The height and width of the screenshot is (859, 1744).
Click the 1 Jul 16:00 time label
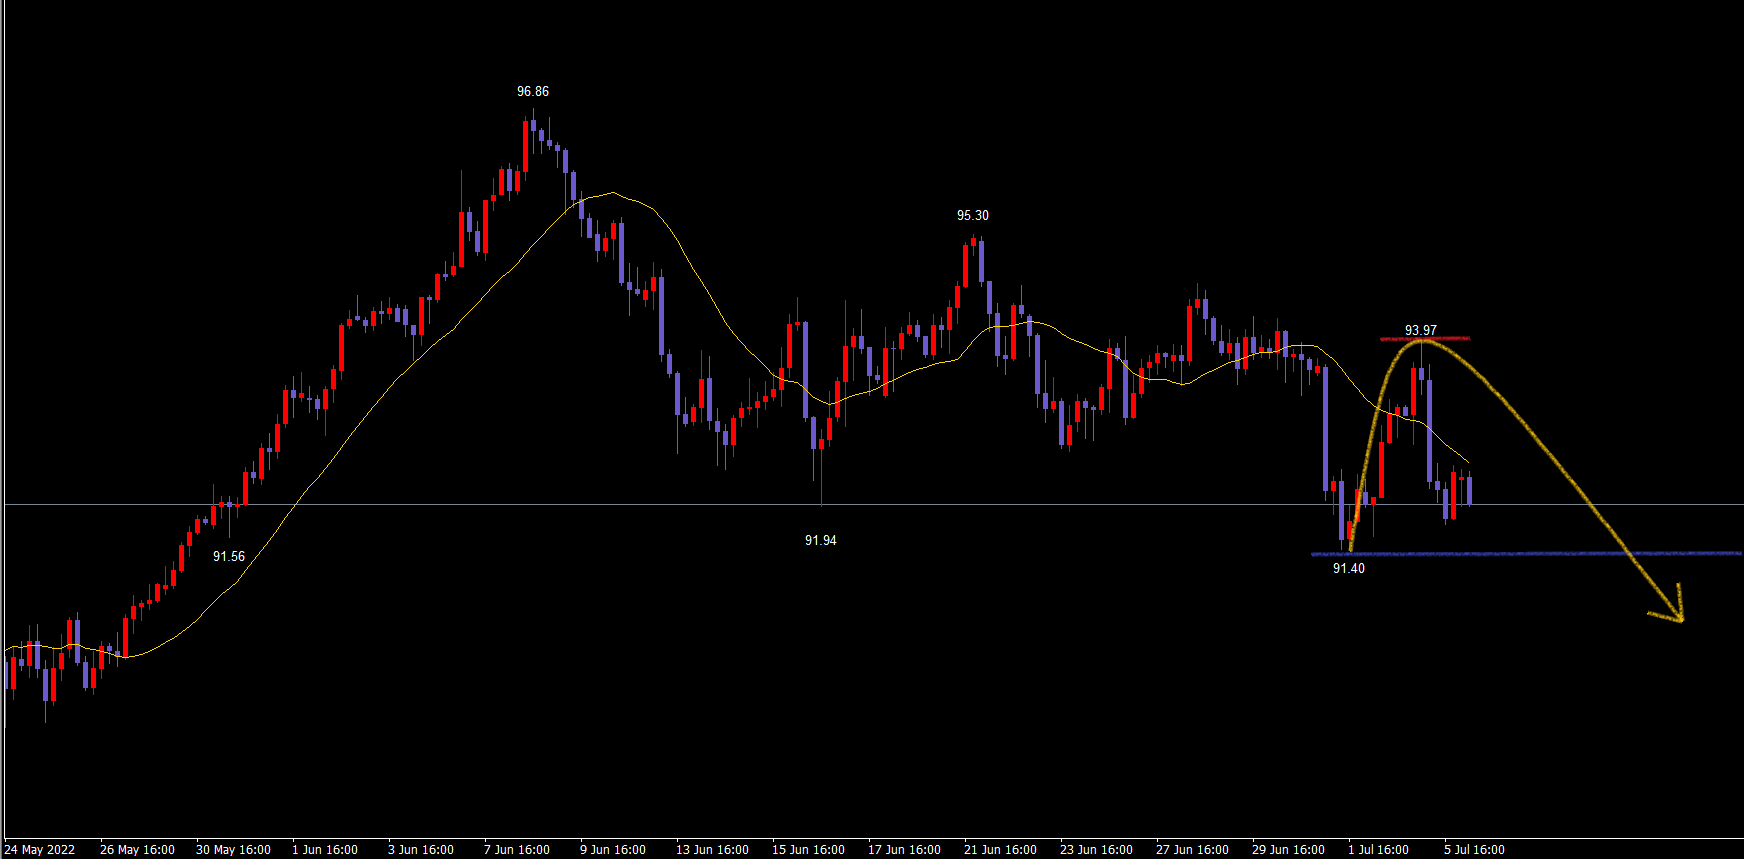coord(1378,849)
